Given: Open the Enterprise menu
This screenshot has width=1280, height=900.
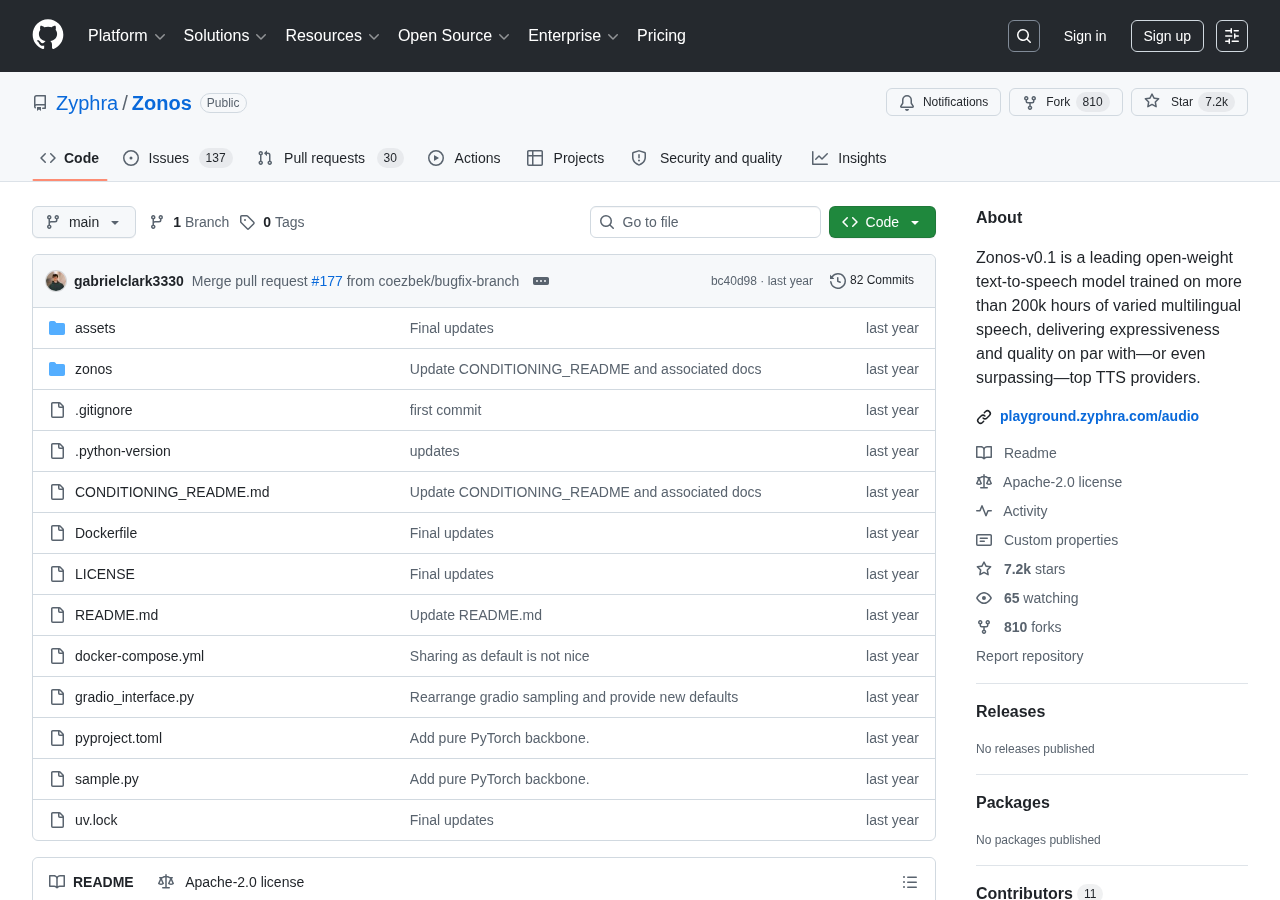Looking at the screenshot, I should click(573, 36).
